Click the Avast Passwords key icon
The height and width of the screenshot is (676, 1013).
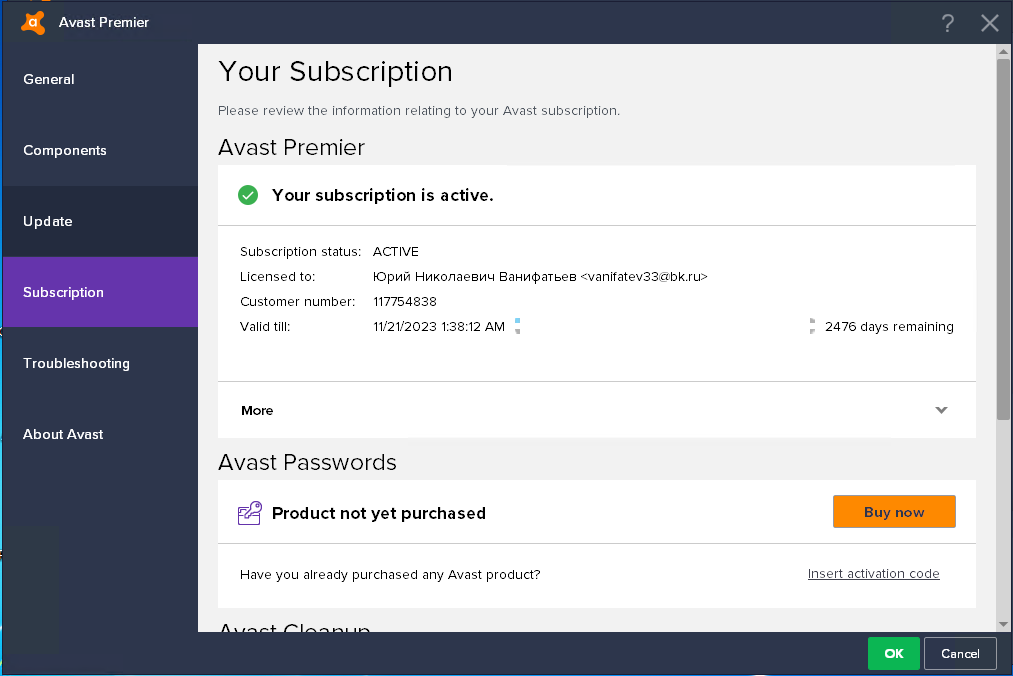pyautogui.click(x=249, y=513)
